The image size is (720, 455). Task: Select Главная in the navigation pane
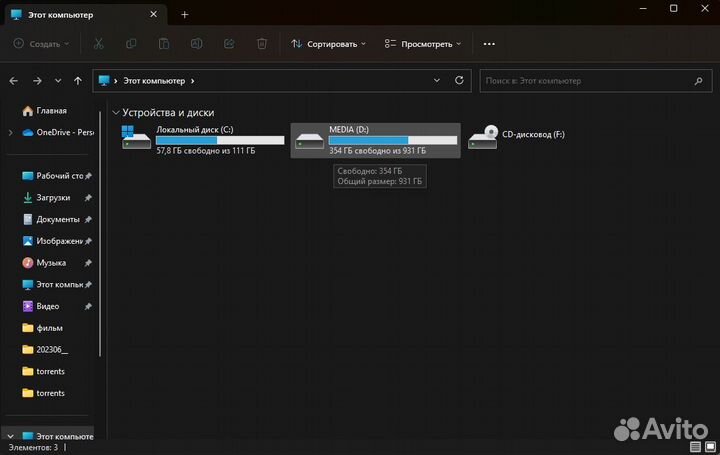(x=51, y=111)
